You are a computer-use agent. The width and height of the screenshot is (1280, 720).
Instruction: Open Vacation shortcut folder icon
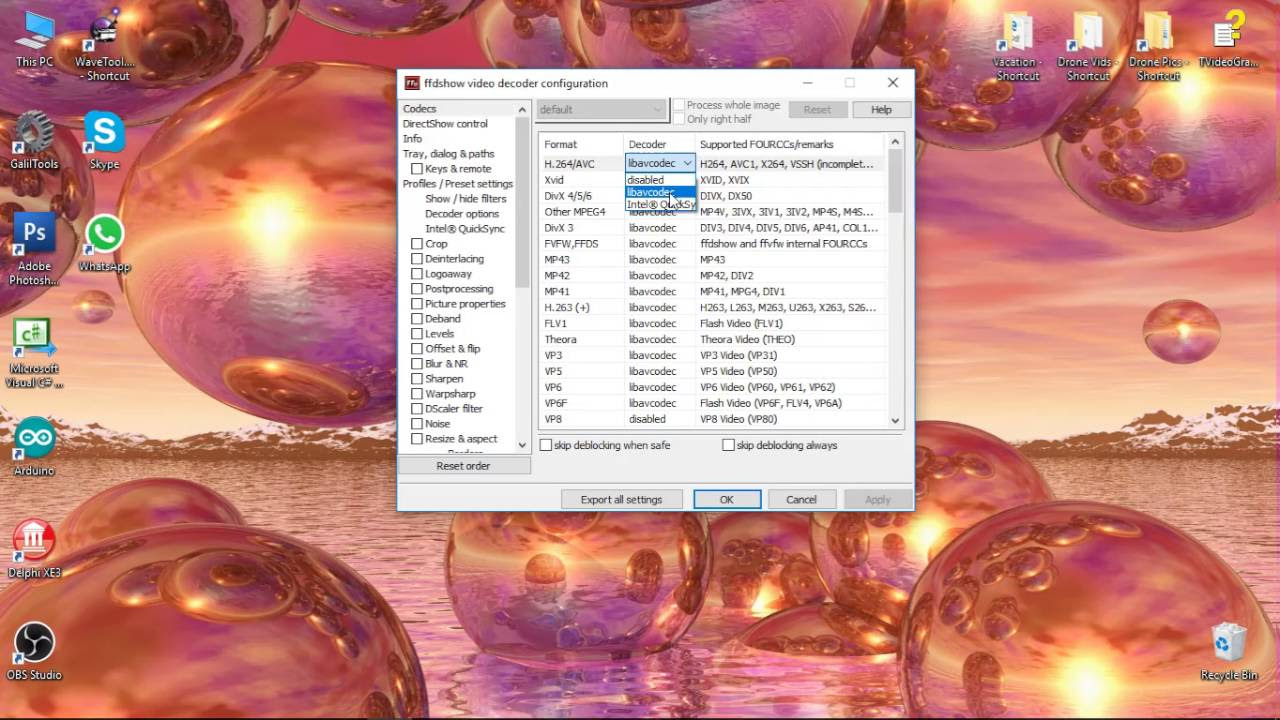(x=1016, y=48)
